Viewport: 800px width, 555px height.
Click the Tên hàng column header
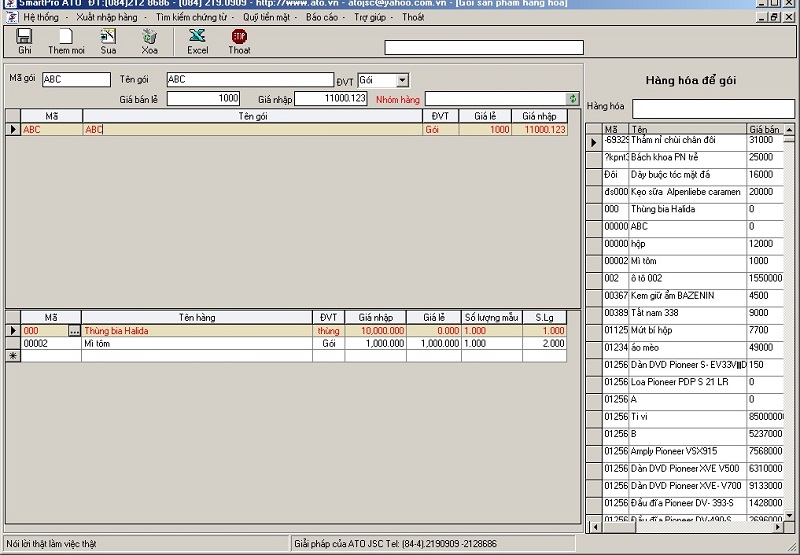pos(197,317)
